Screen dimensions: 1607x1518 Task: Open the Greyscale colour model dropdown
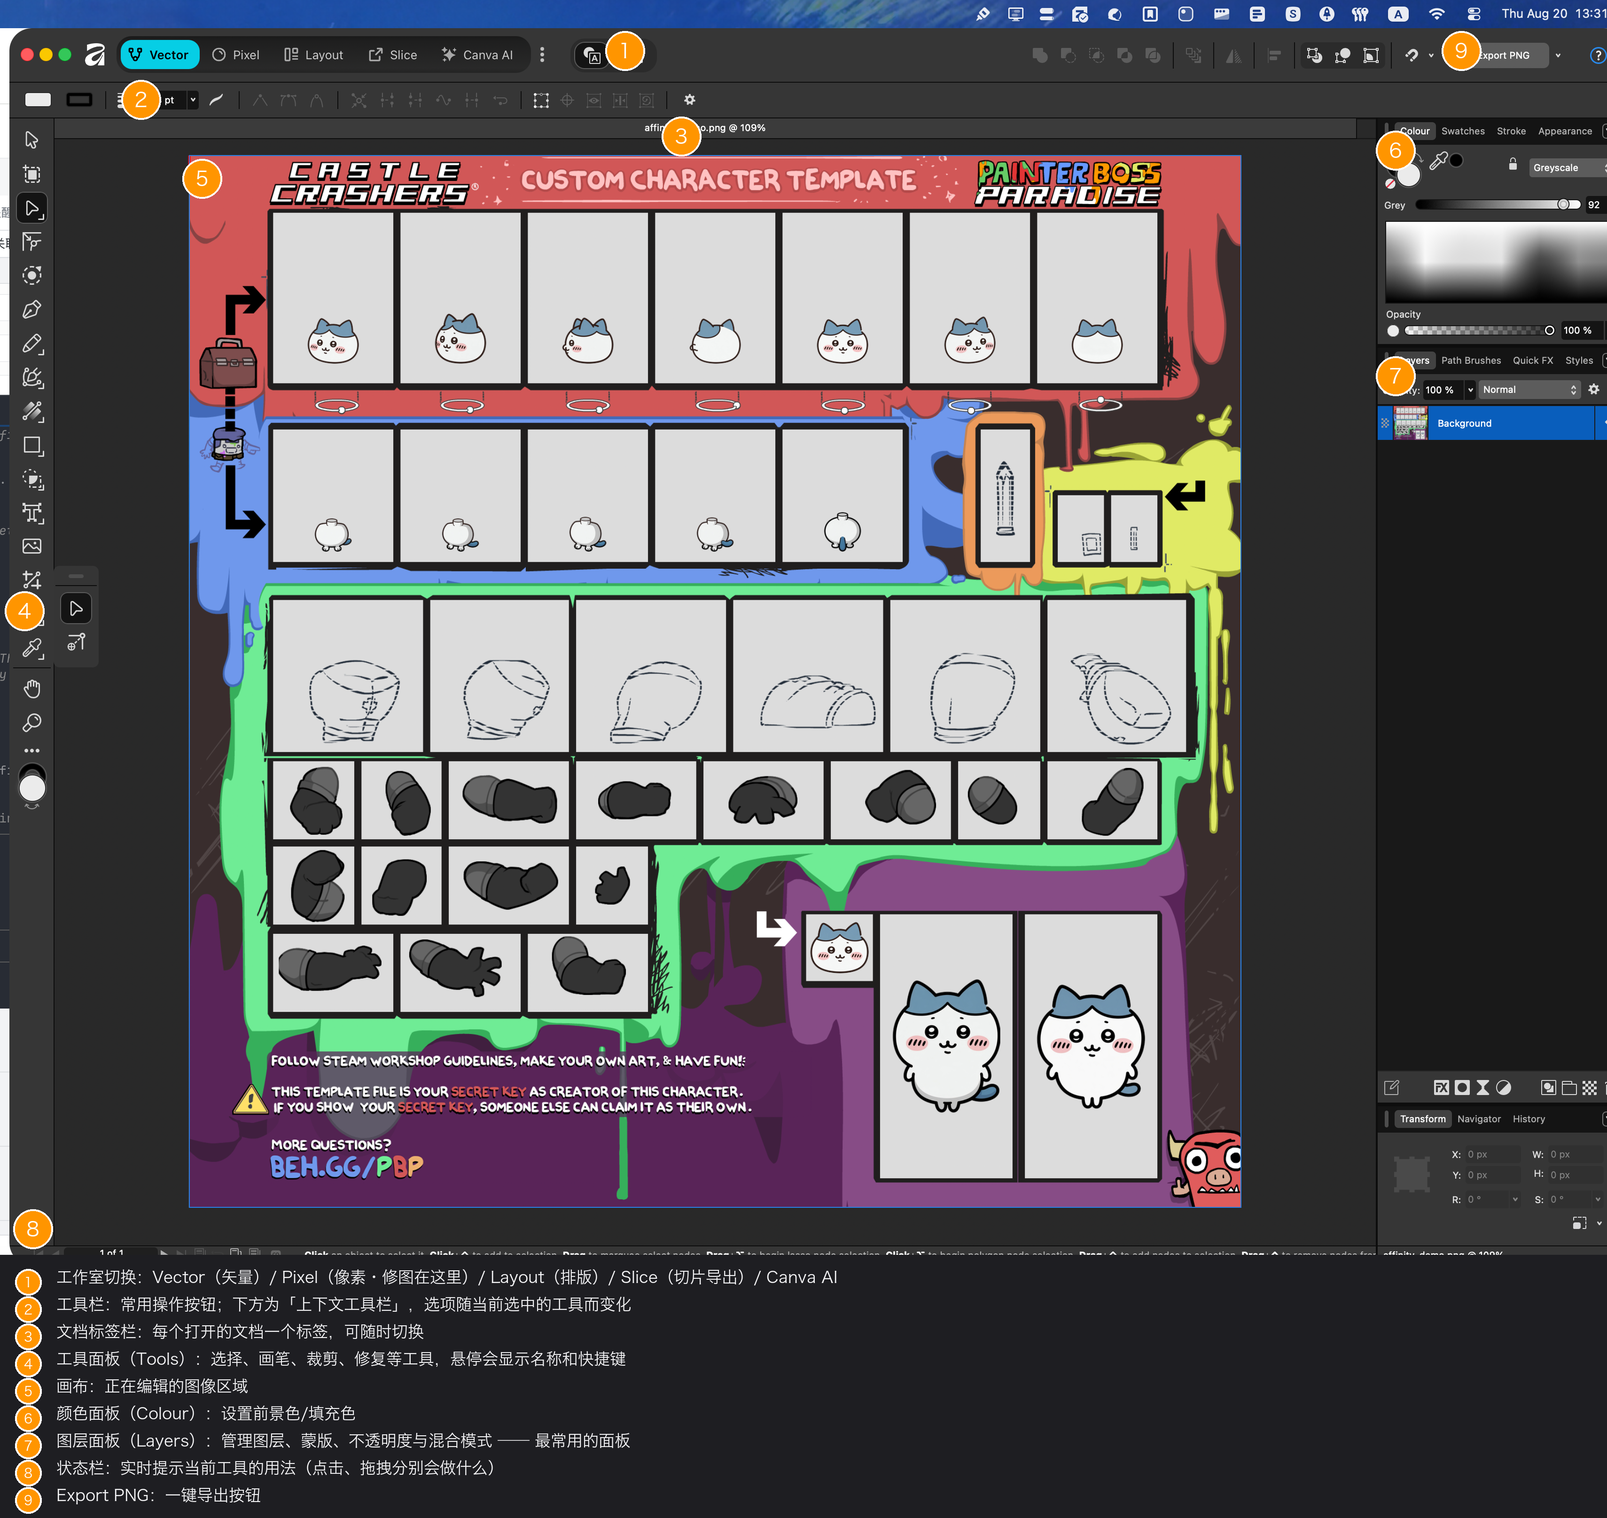1567,168
